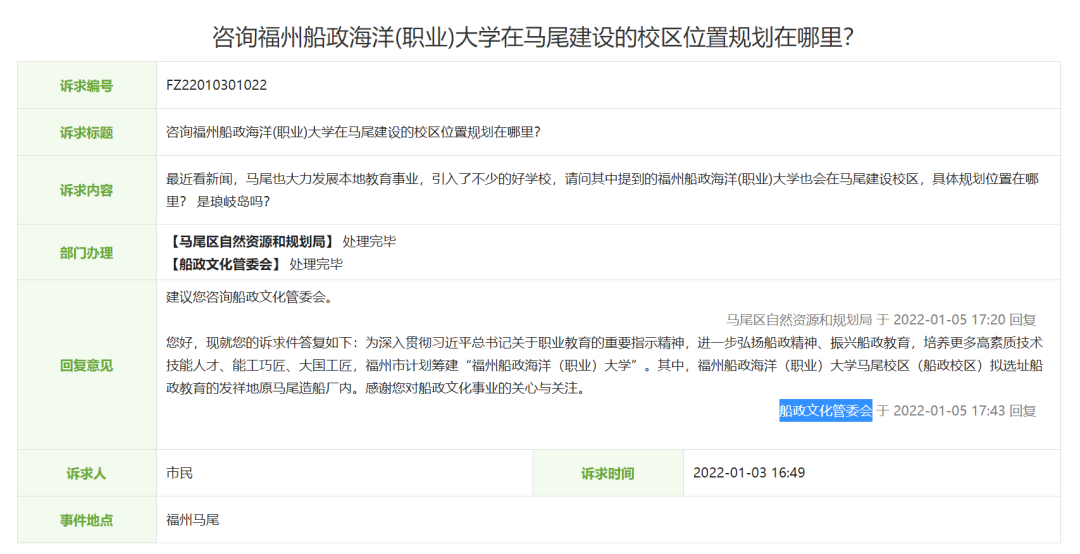This screenshot has height=554, width=1080.
Task: Select the 部门办理 label cell
Action: 87,253
